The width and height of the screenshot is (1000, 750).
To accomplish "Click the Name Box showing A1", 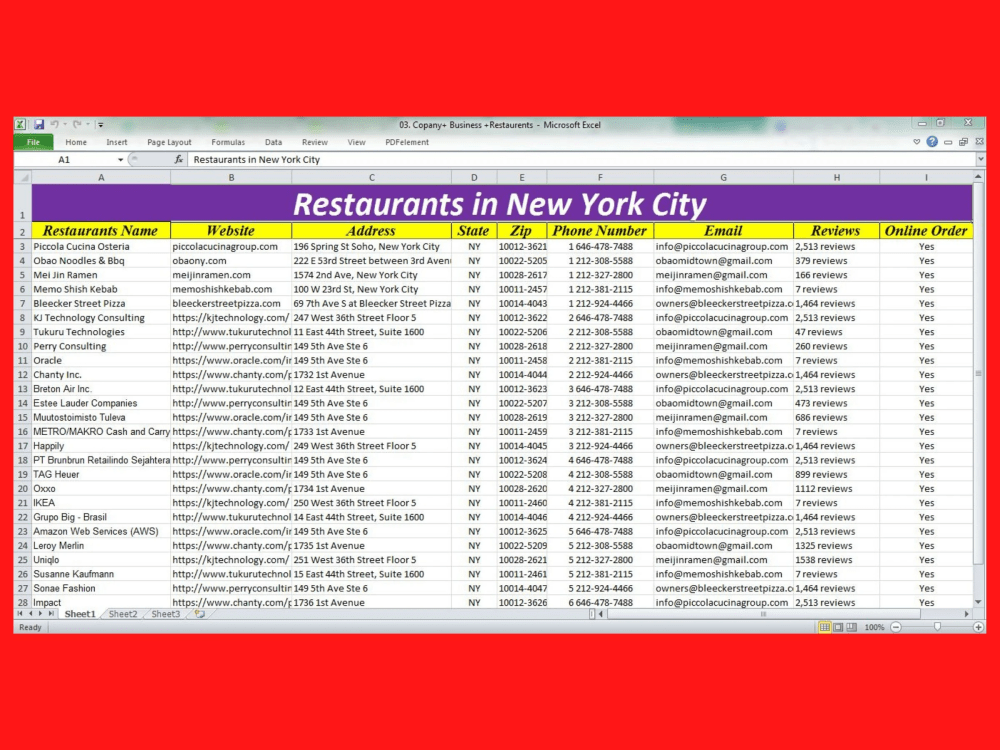I will pos(64,159).
